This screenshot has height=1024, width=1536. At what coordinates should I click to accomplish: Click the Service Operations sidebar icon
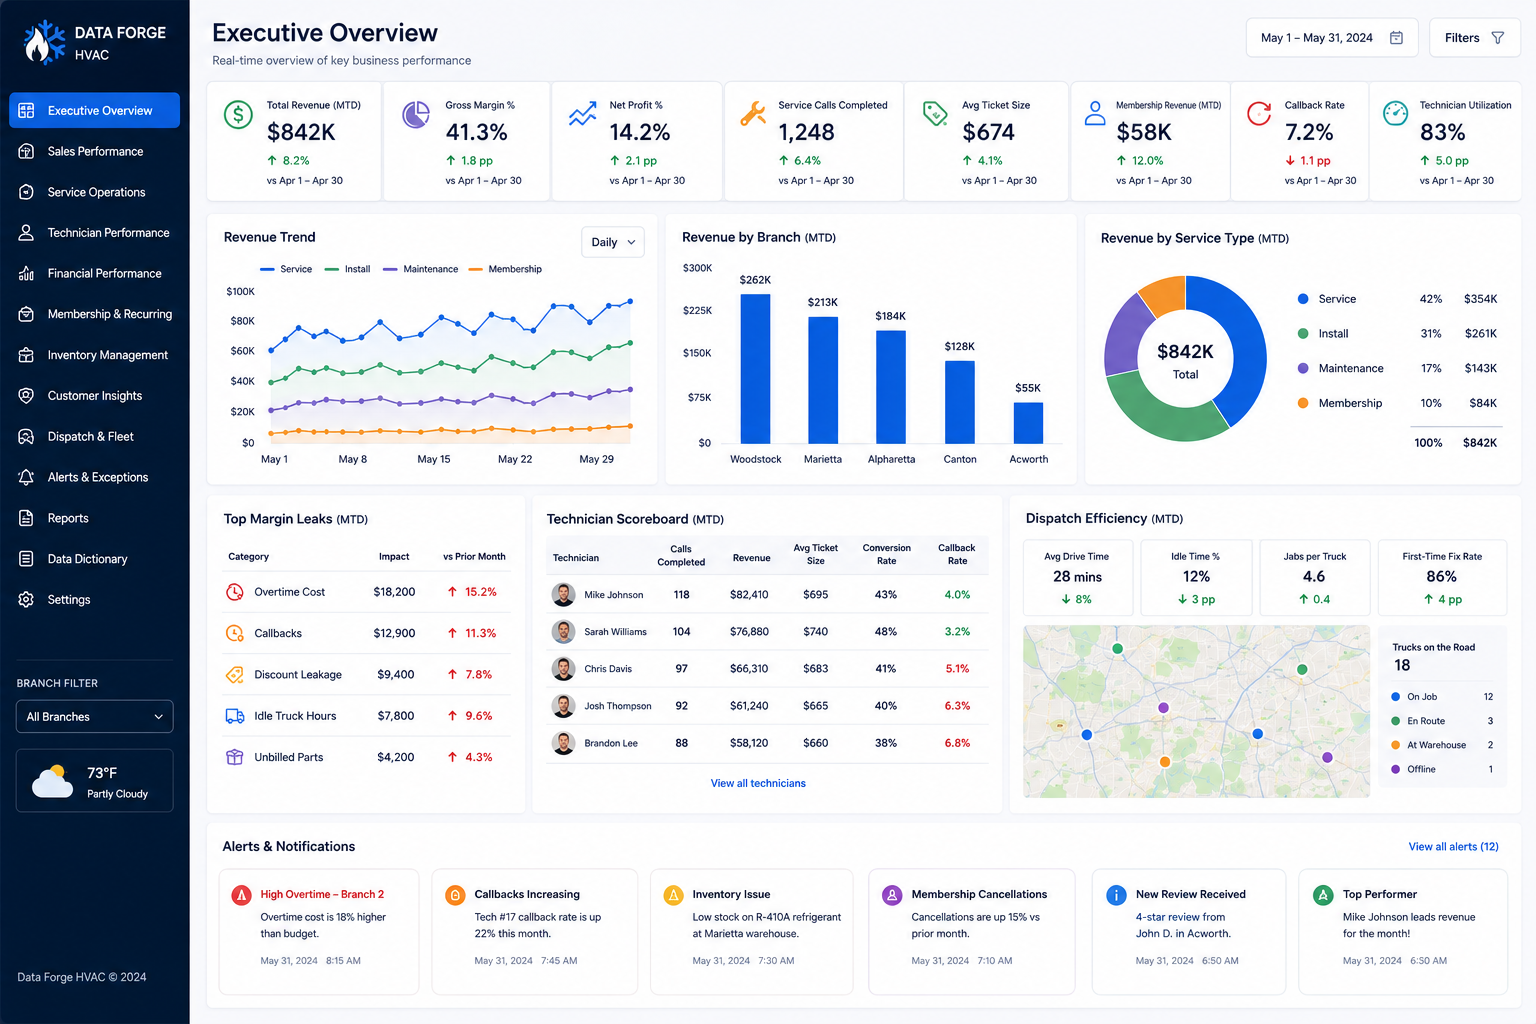pos(27,192)
